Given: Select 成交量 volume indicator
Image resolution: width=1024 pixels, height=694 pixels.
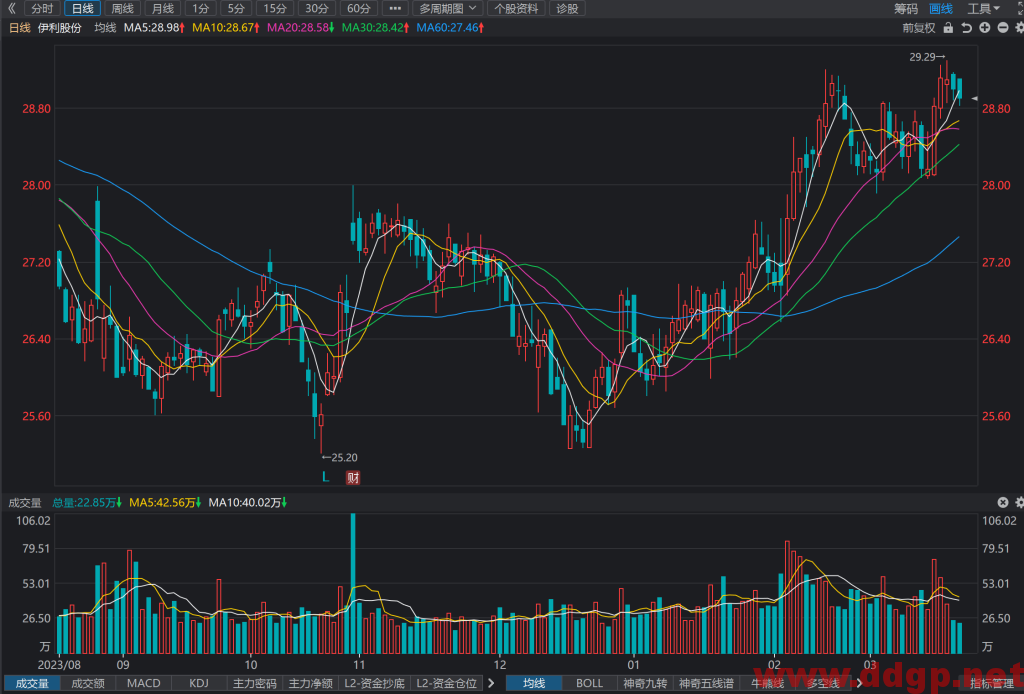Looking at the screenshot, I should tap(32, 683).
